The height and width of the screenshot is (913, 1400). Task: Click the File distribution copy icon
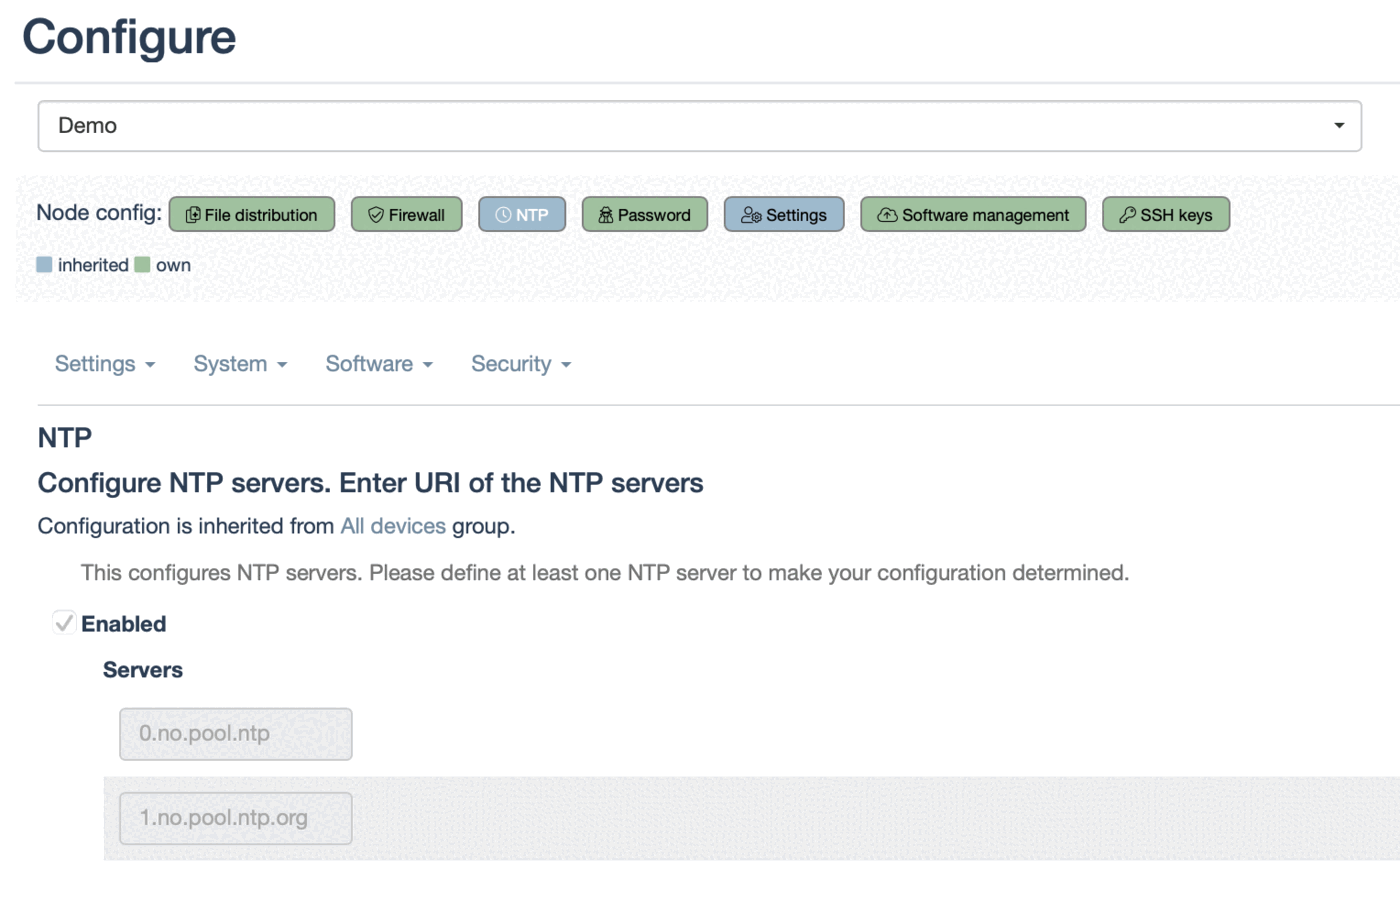[x=193, y=215]
